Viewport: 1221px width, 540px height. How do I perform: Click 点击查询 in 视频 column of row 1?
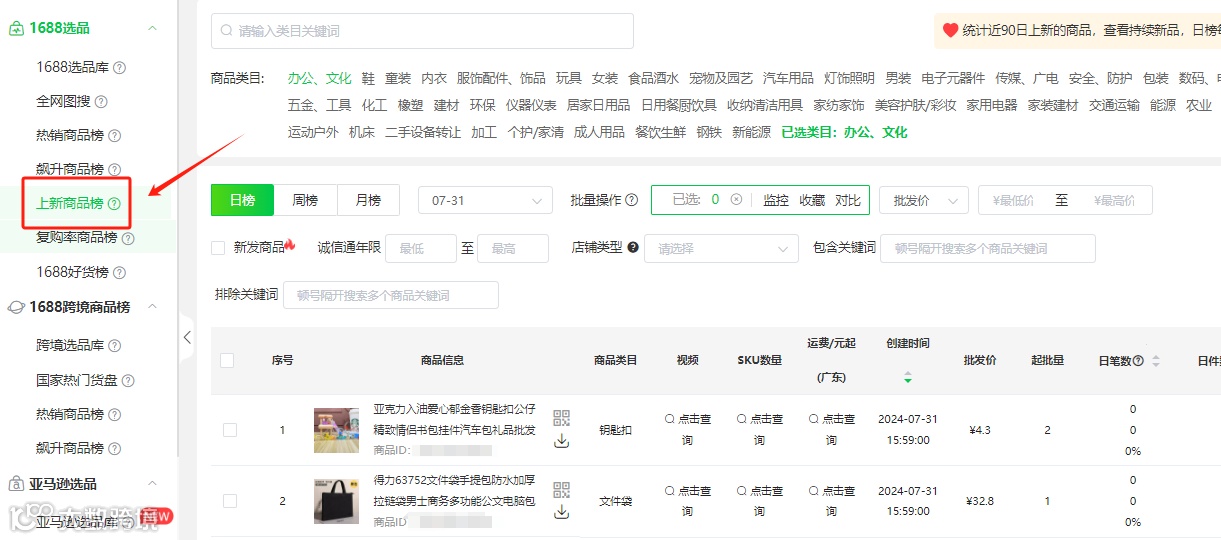tap(688, 430)
